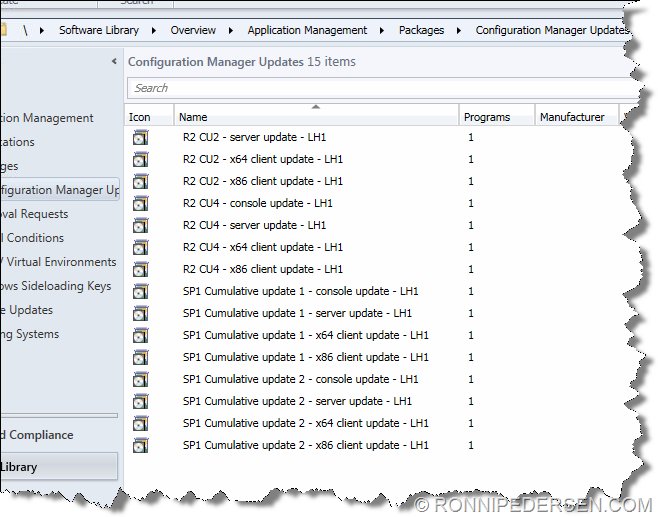Select Application Management node in navigation tree
The width and height of the screenshot is (658, 517).
(x=47, y=118)
